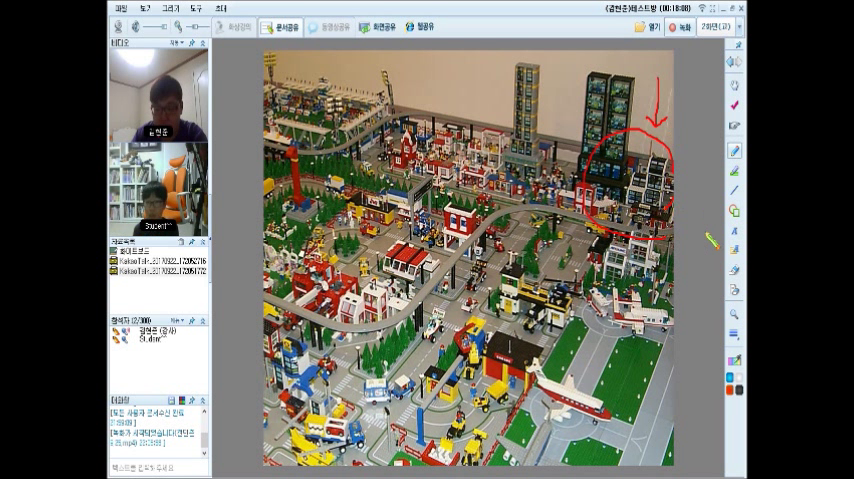Select the hand pan tool
The image size is (854, 479).
pos(734,86)
